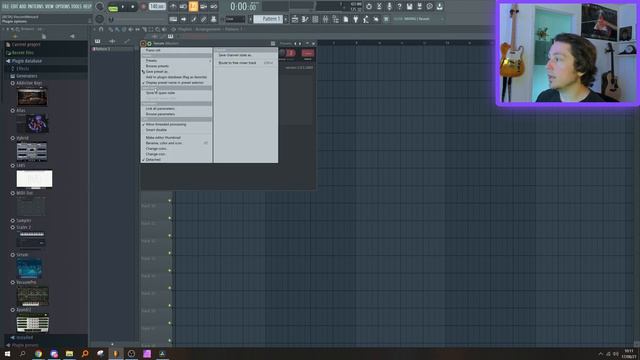The image size is (640, 360).
Task: Click the help question mark icon
Action: tap(399, 7)
